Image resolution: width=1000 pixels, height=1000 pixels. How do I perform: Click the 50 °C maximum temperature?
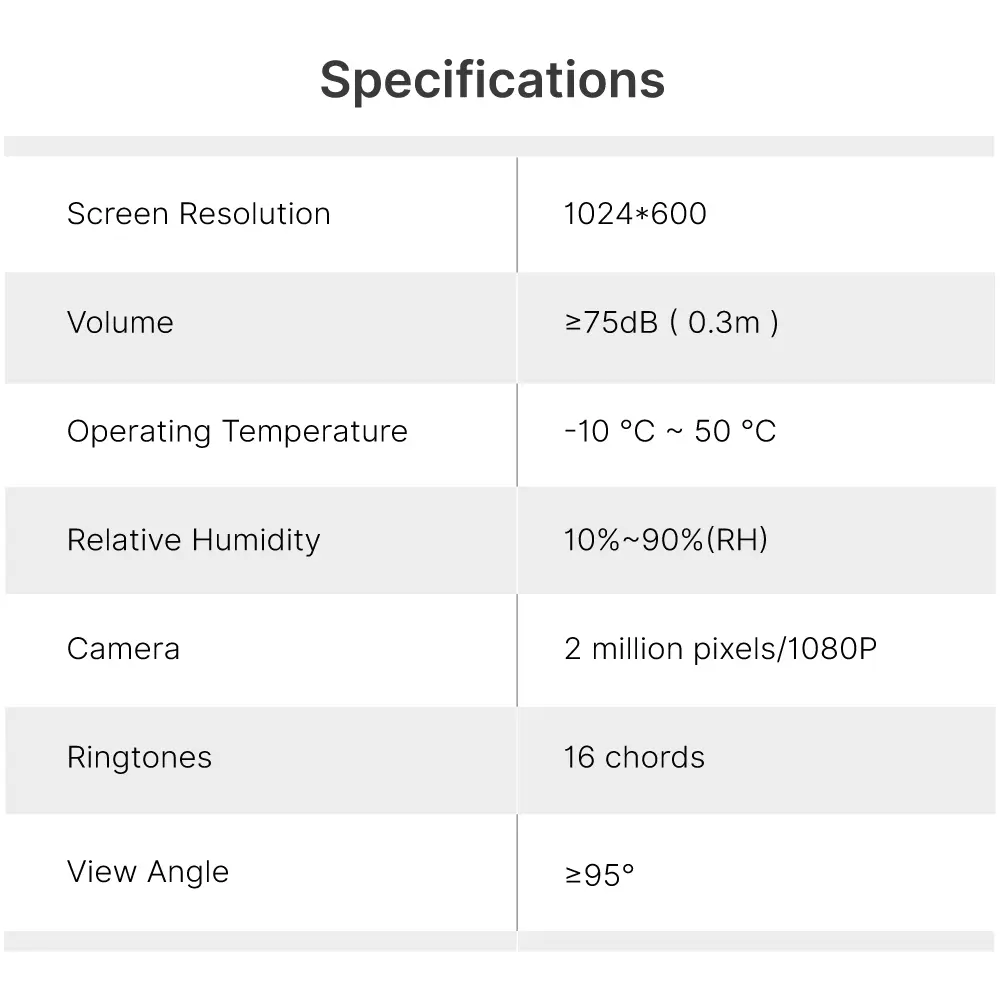coord(735,432)
